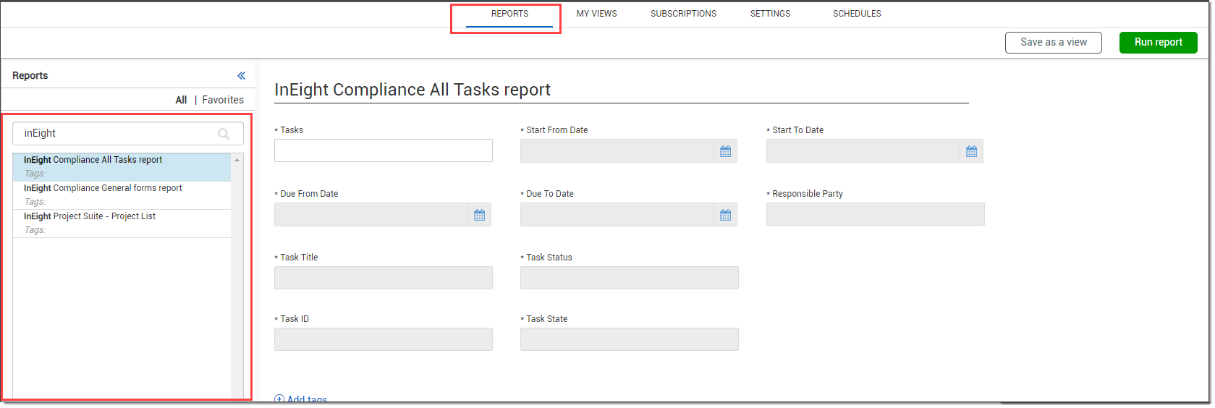Collapse the Reports side panel
Viewport: 1215px width, 408px height.
pos(241,75)
